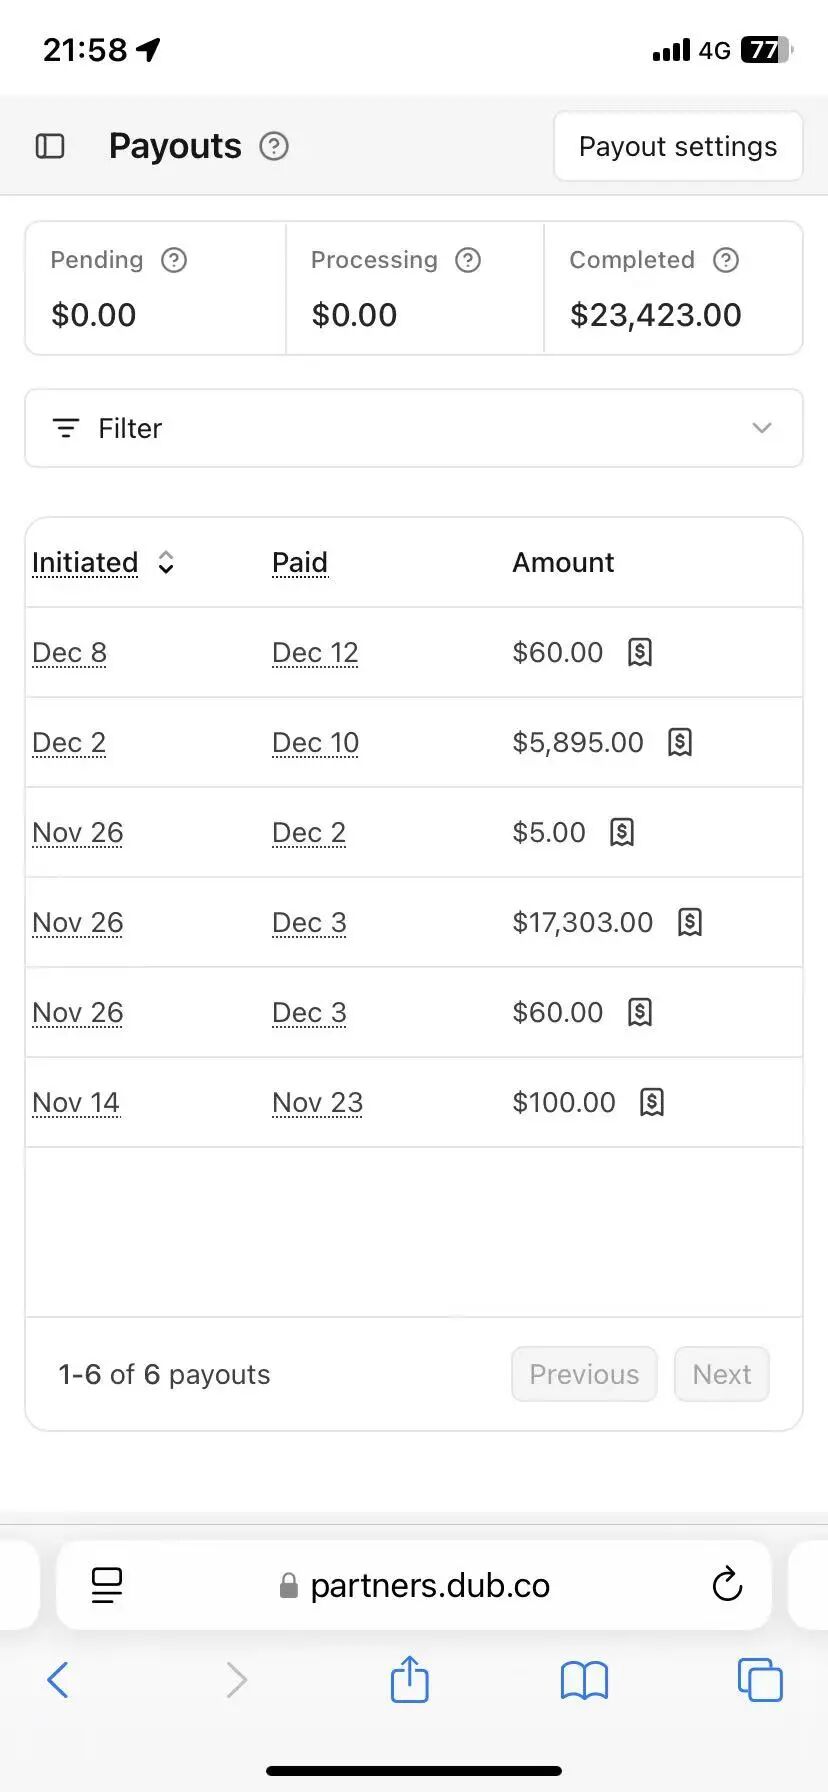
Task: Click the help icon beside Payouts title
Action: 274,147
